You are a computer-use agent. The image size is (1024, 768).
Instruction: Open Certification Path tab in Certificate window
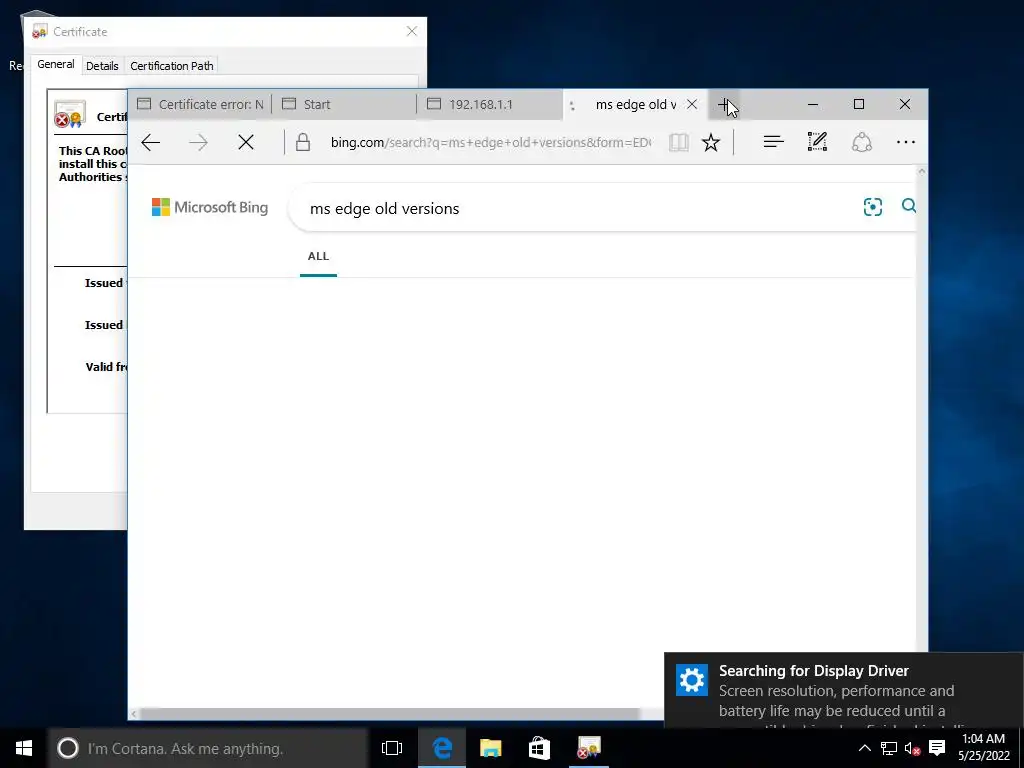point(172,66)
